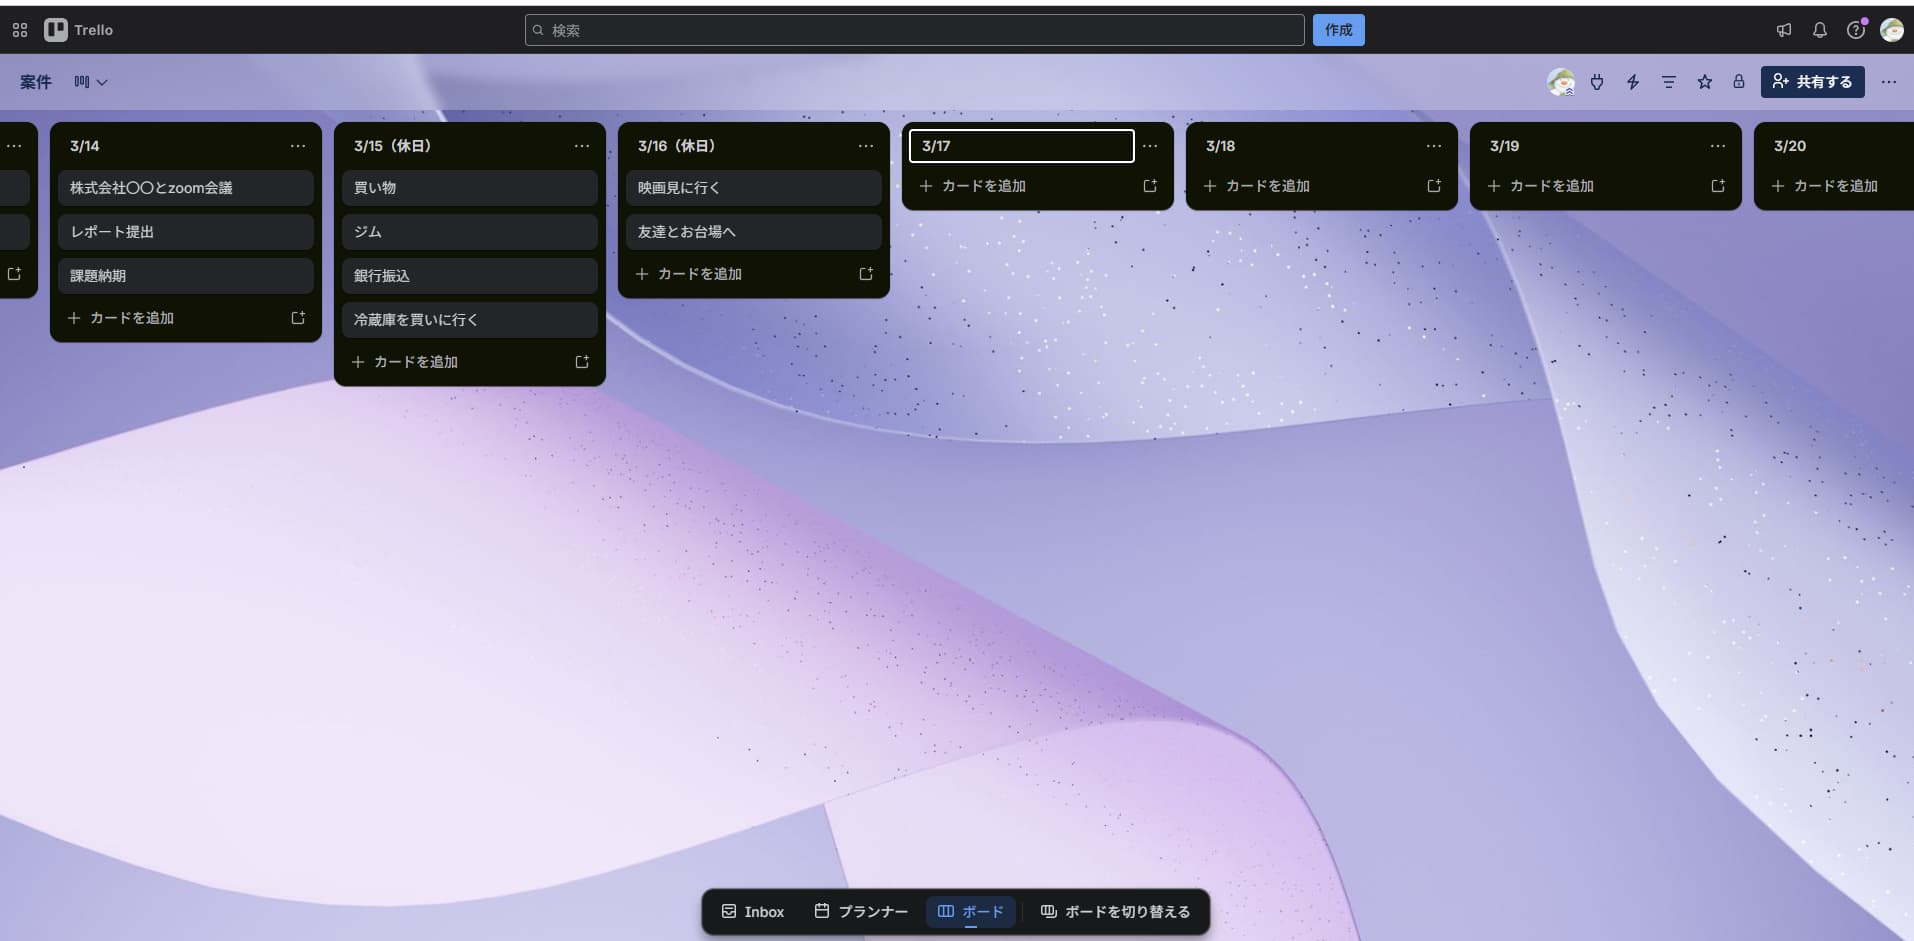Click the notifications bell icon
1914x941 pixels.
click(1819, 30)
